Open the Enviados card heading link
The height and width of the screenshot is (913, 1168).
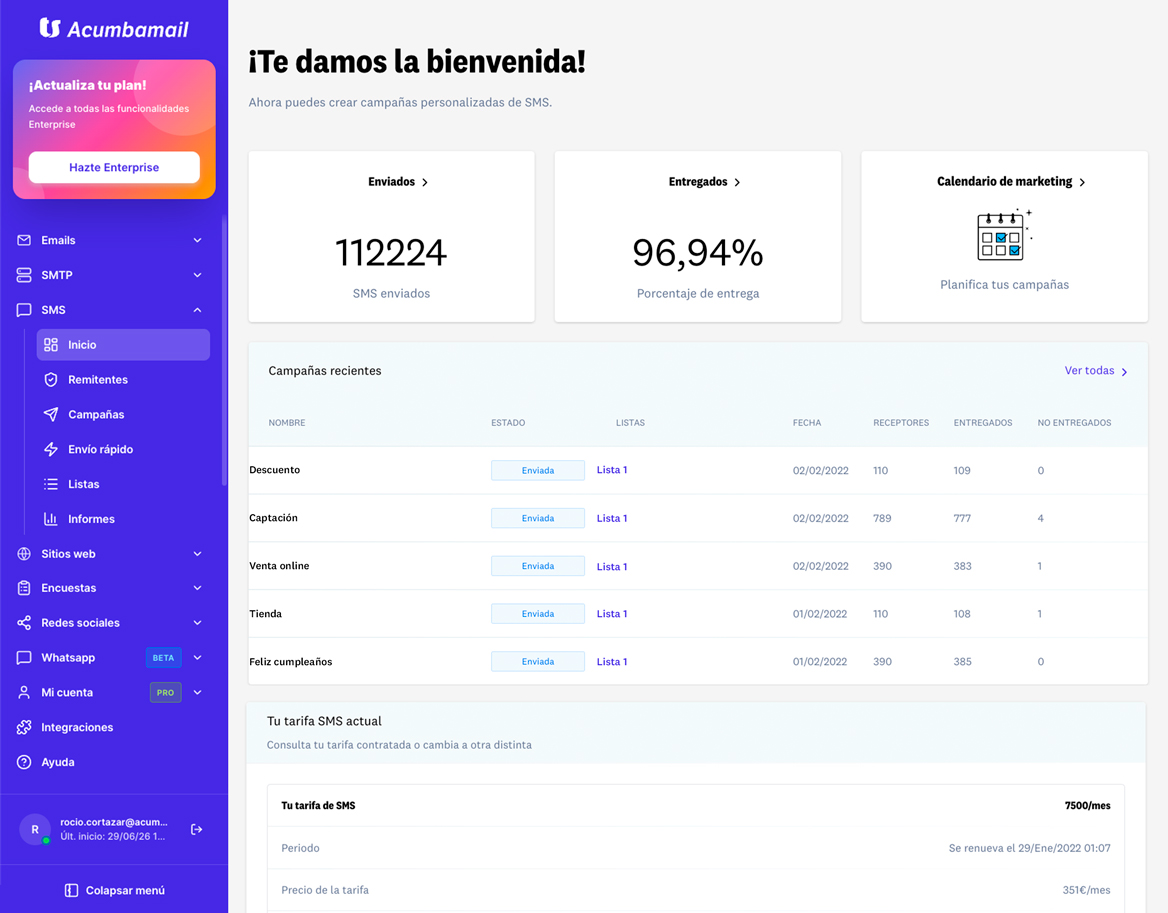click(x=398, y=182)
